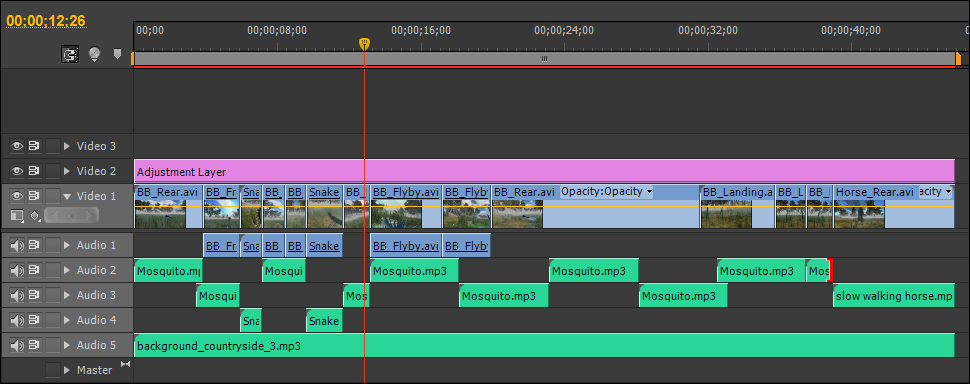Mute the Audio 2 track speaker
Screen dimensions: 970x384
(17, 270)
